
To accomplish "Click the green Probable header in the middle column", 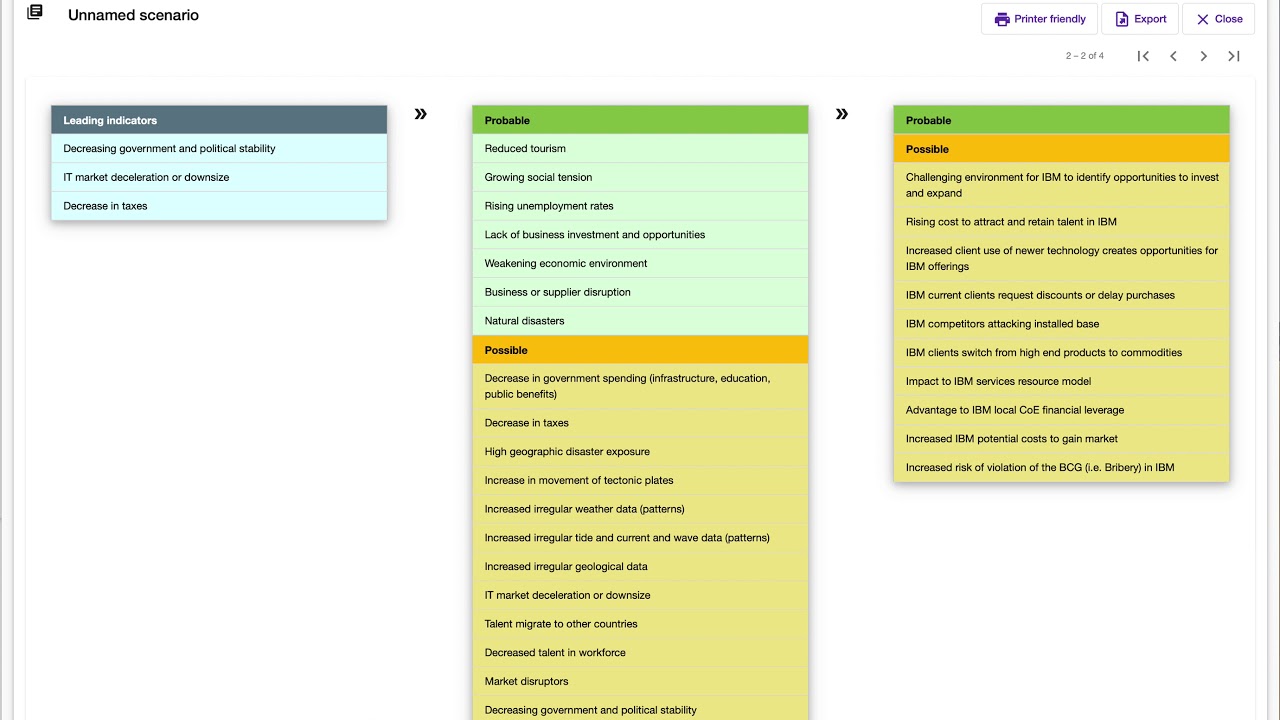I will pyautogui.click(x=640, y=120).
